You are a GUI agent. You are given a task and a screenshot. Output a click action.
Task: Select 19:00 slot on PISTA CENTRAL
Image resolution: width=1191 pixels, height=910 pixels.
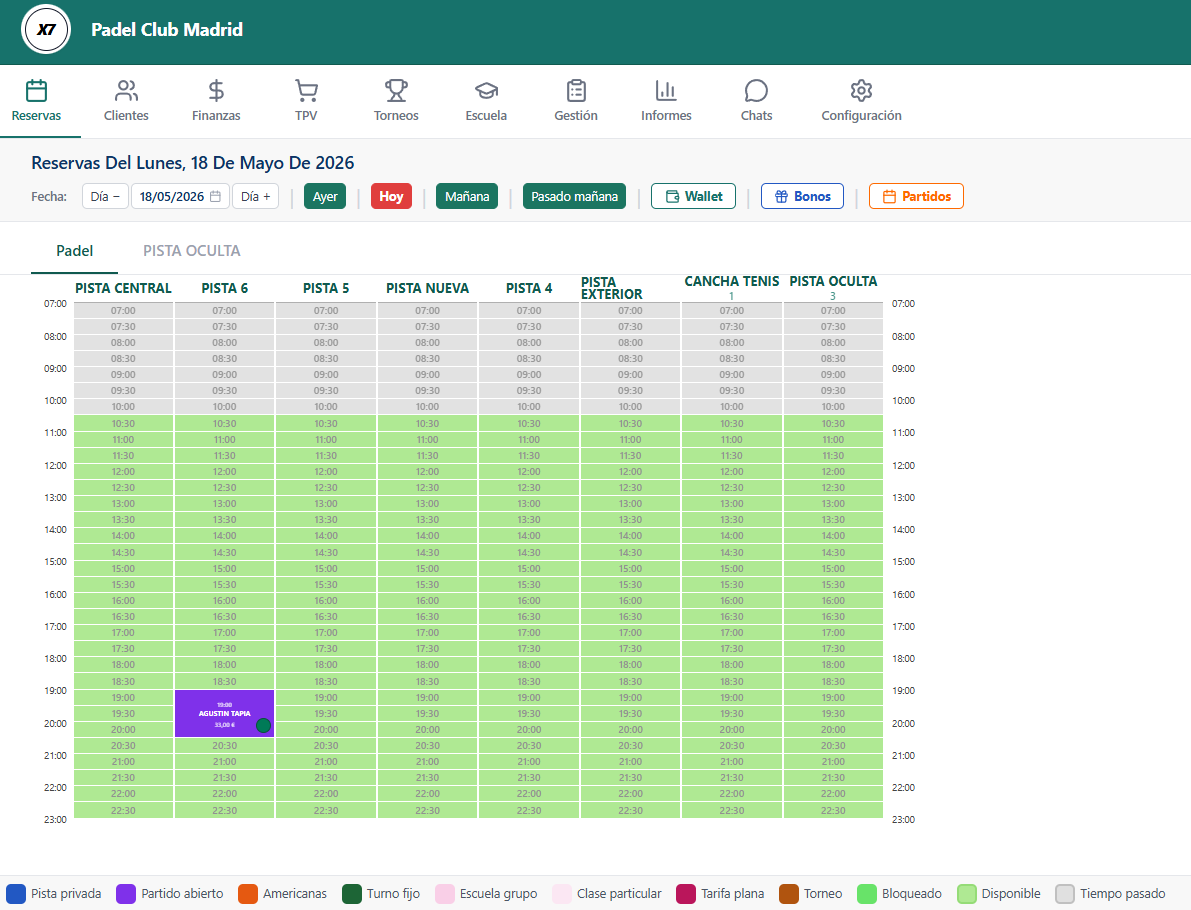click(123, 697)
